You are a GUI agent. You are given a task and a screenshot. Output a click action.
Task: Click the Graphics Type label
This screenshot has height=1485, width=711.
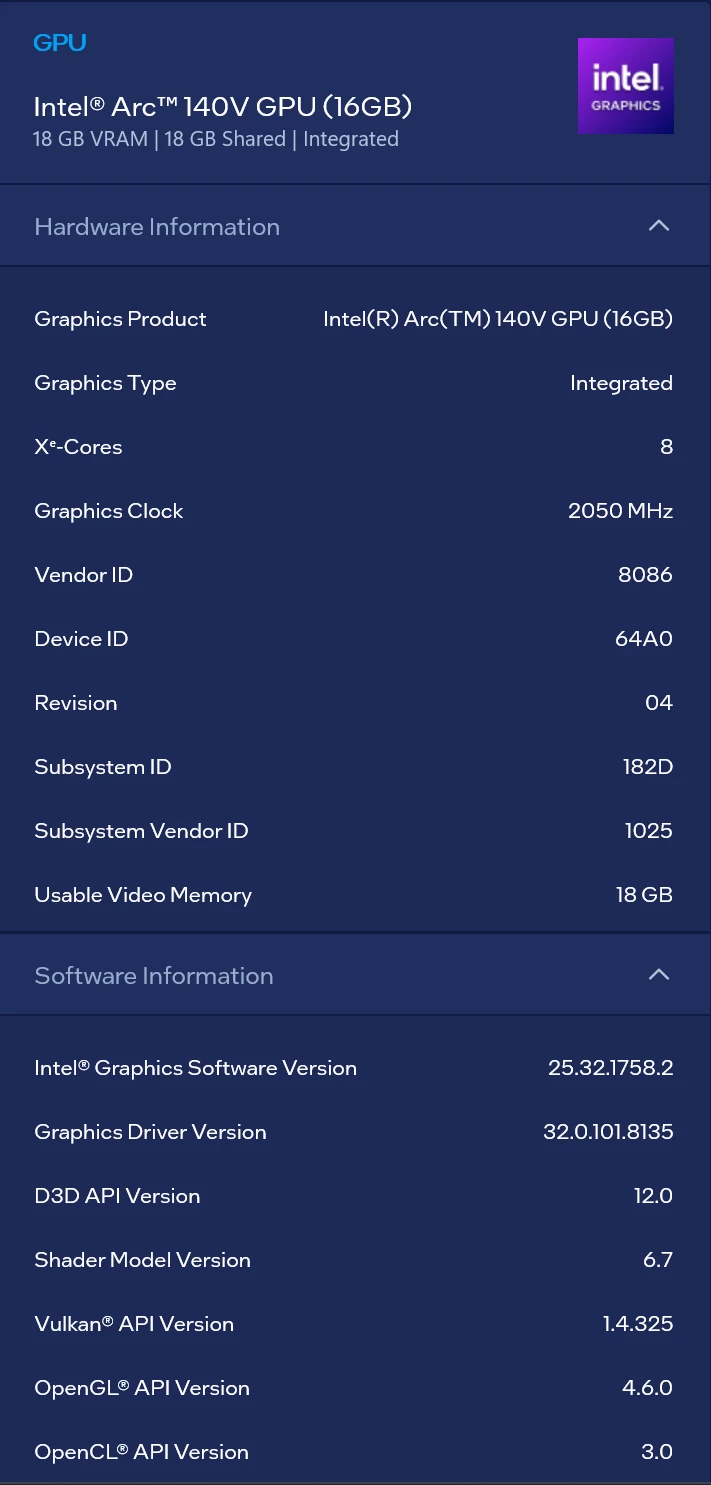(x=105, y=383)
